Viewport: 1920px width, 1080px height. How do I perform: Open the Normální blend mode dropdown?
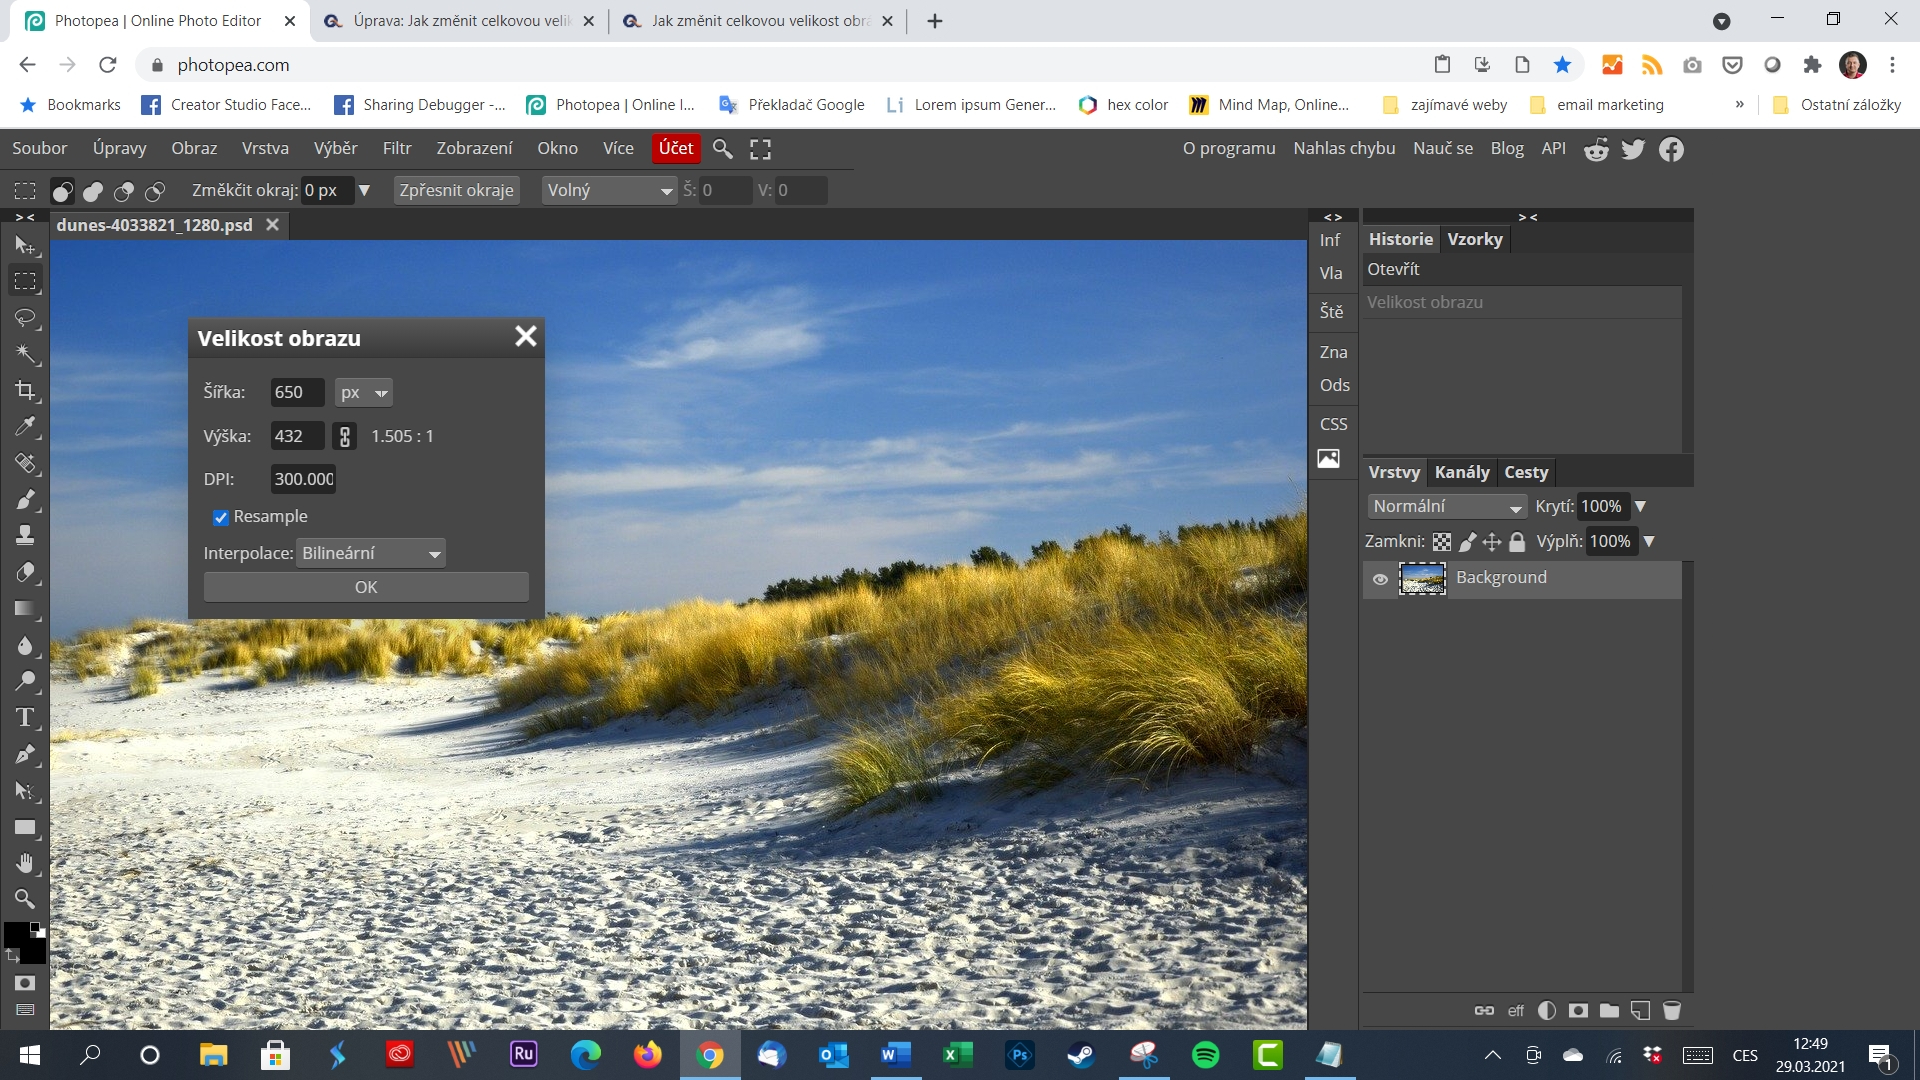(1447, 506)
